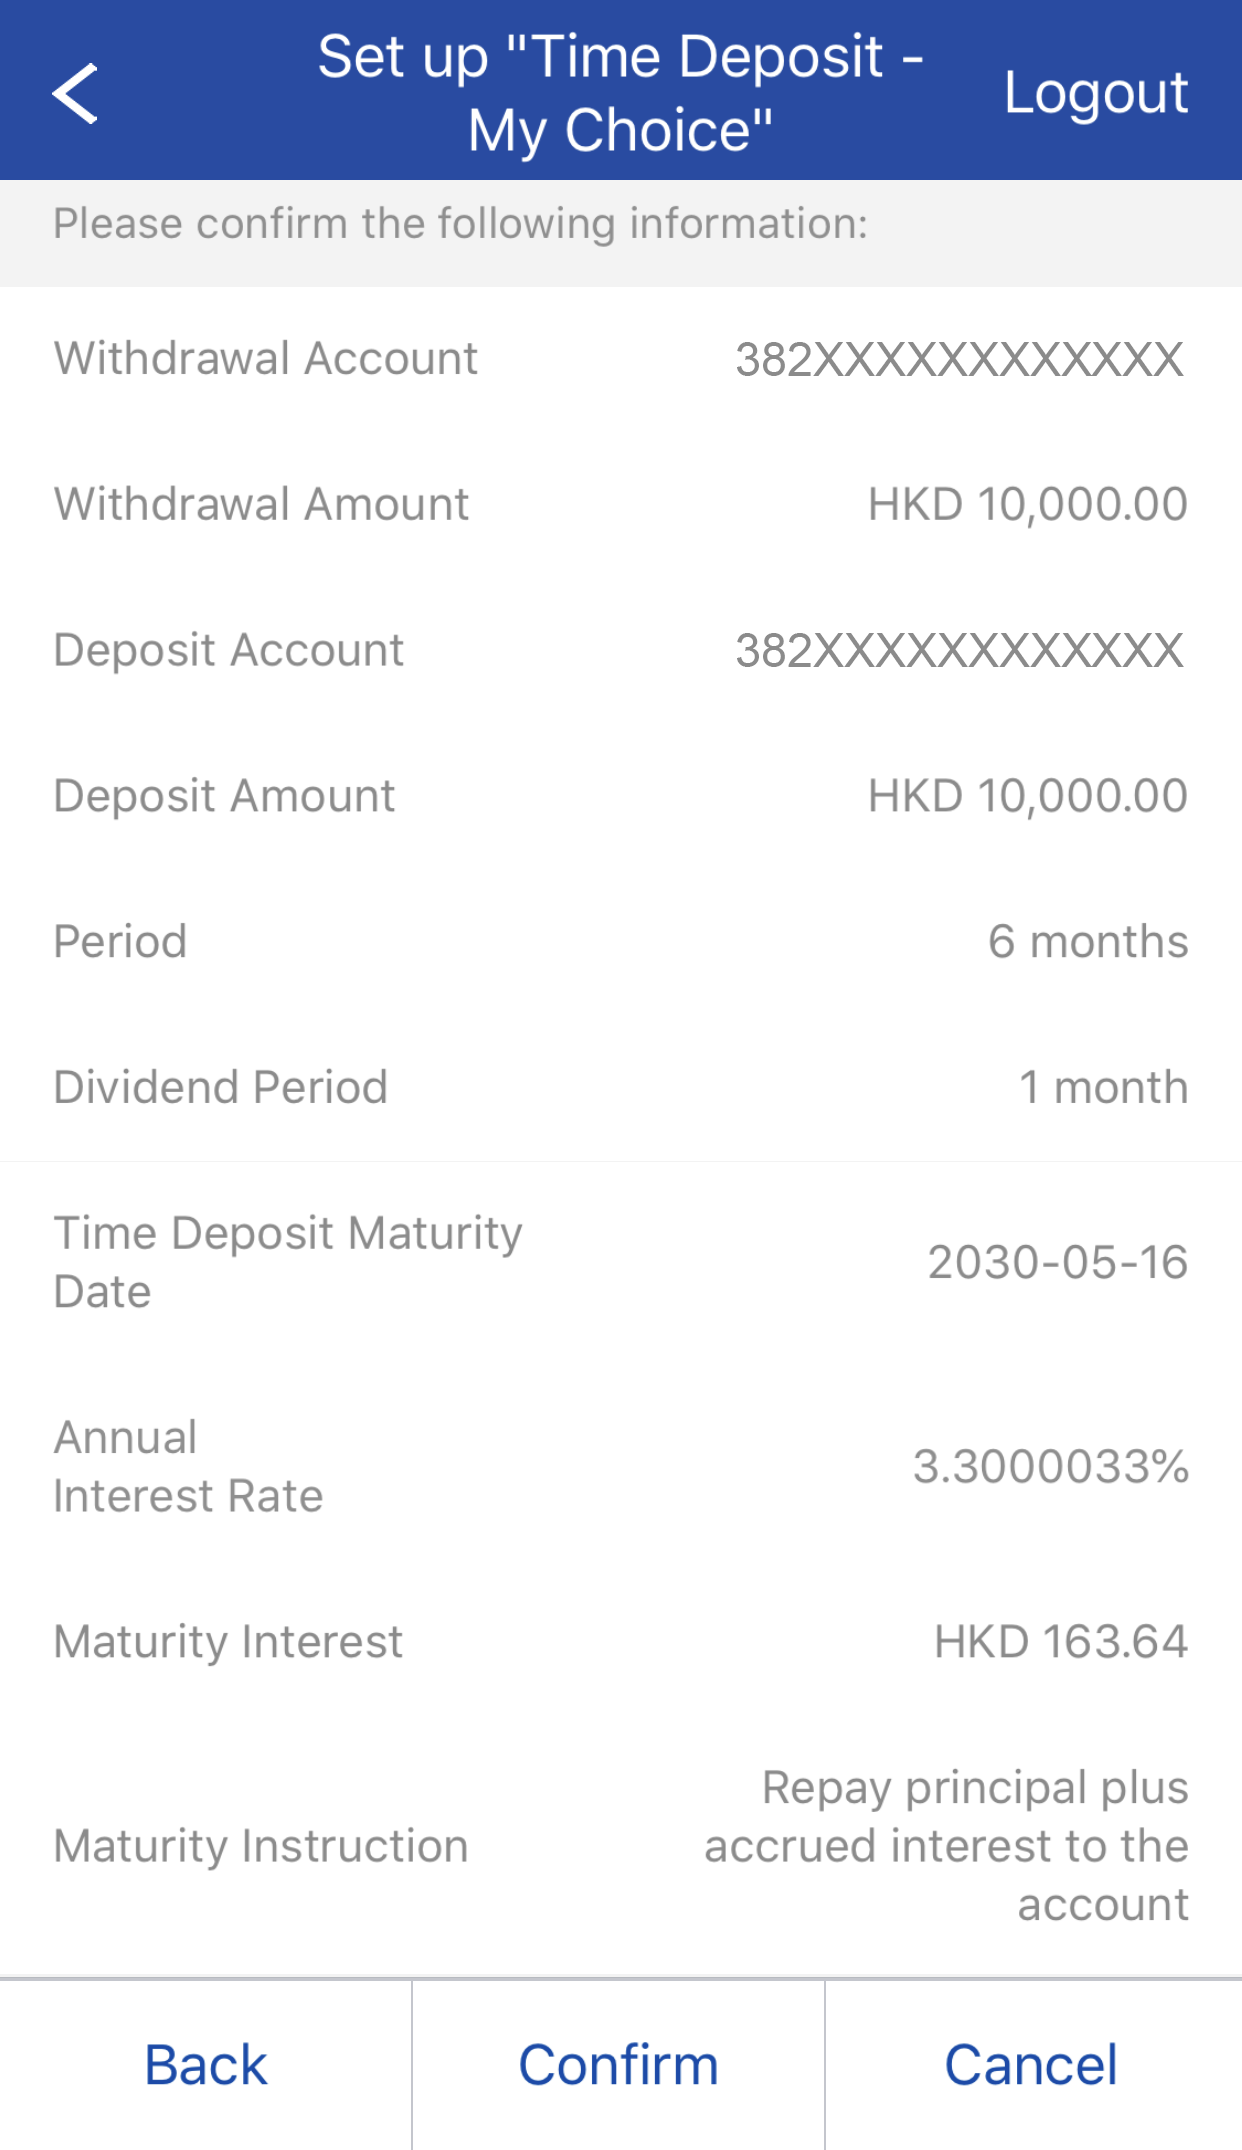
Task: Select the Dividend Period 1 month value
Action: coord(1103,1087)
